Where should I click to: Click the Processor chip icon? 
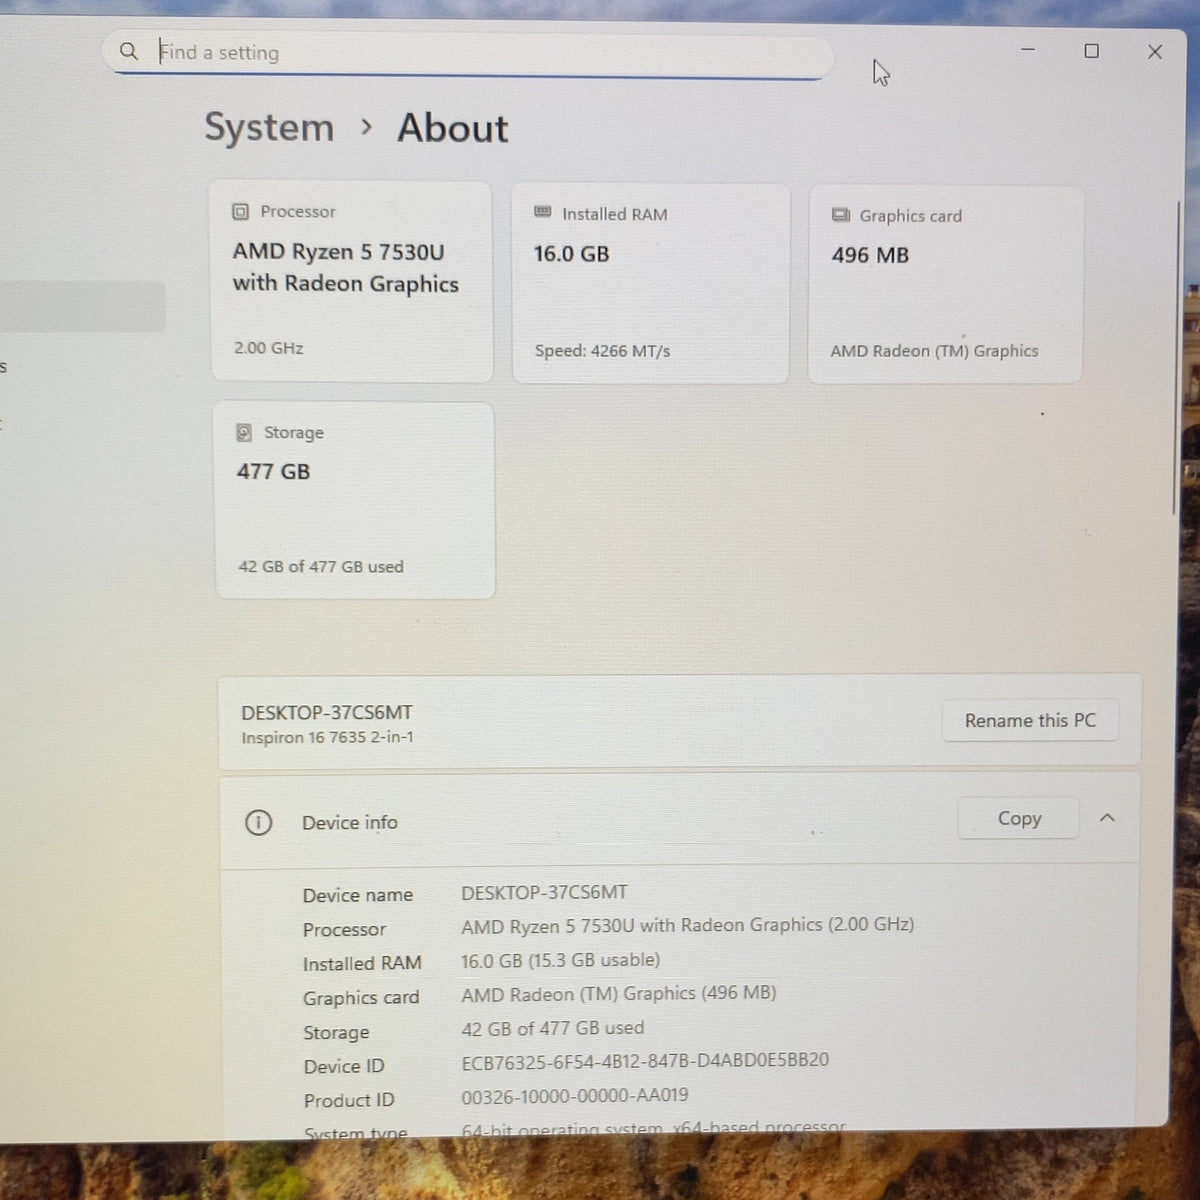[240, 211]
